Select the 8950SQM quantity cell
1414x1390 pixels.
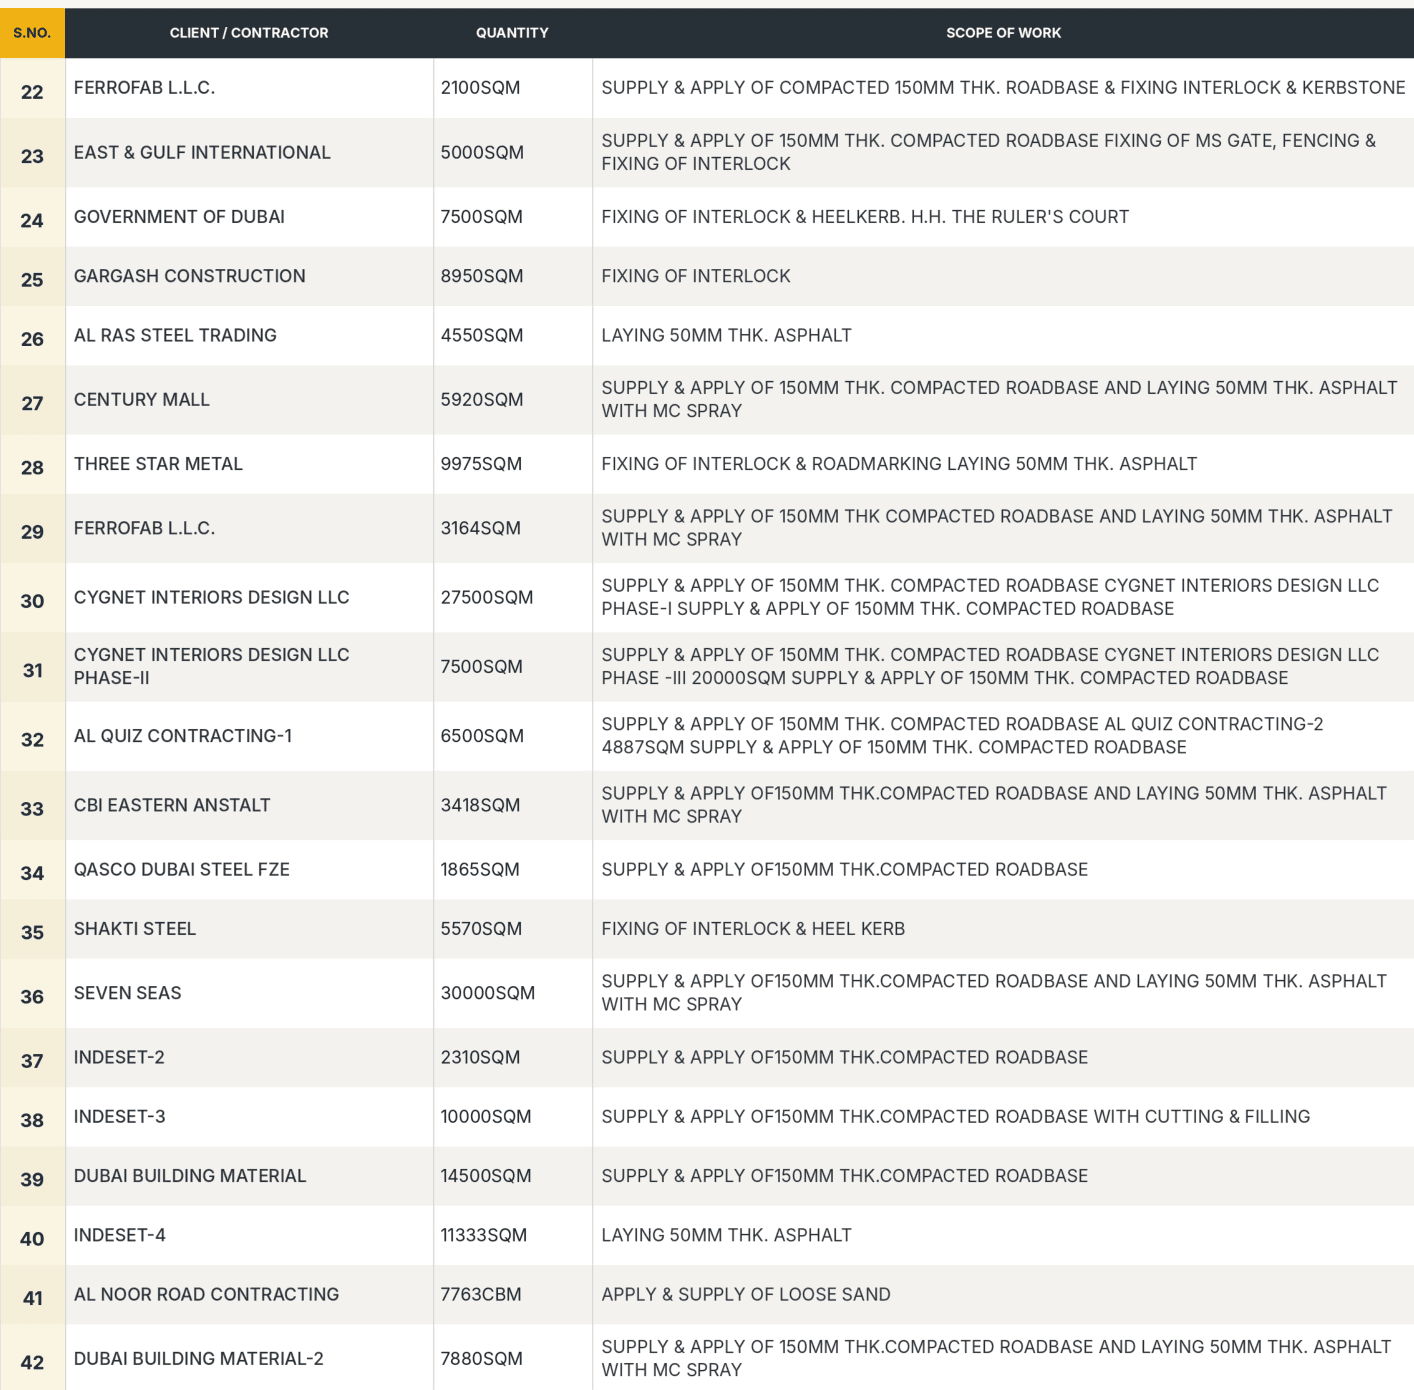coord(512,276)
